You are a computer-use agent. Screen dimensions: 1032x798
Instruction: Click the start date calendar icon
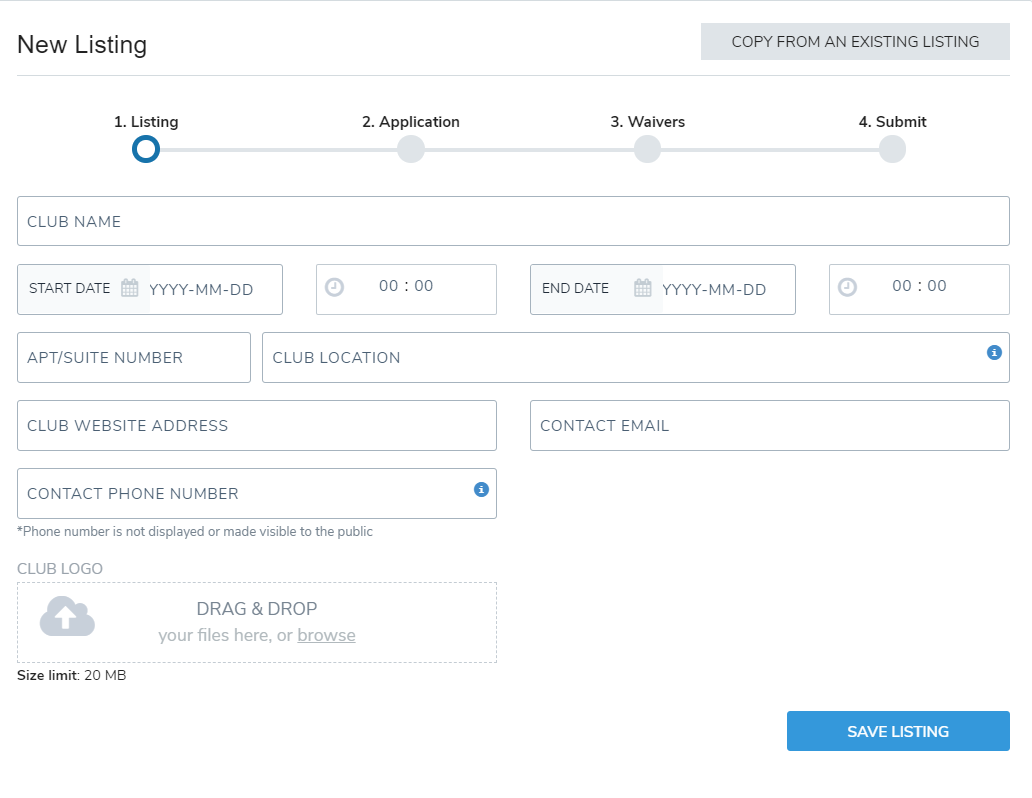[x=130, y=289]
